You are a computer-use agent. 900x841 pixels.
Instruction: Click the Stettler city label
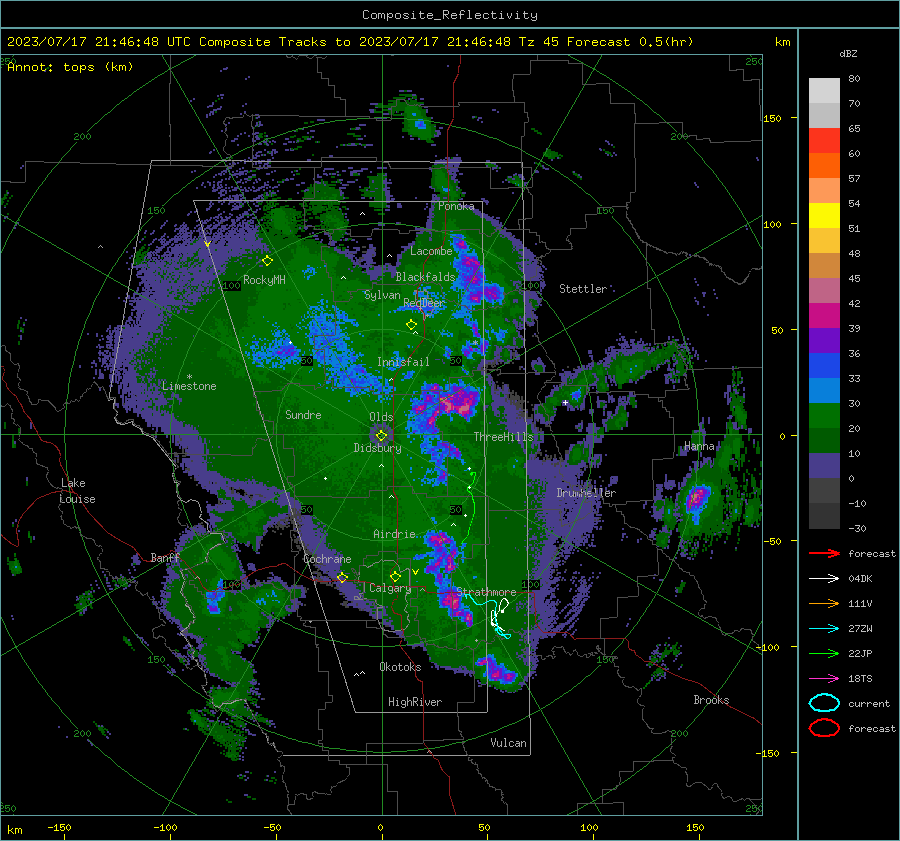tap(583, 289)
